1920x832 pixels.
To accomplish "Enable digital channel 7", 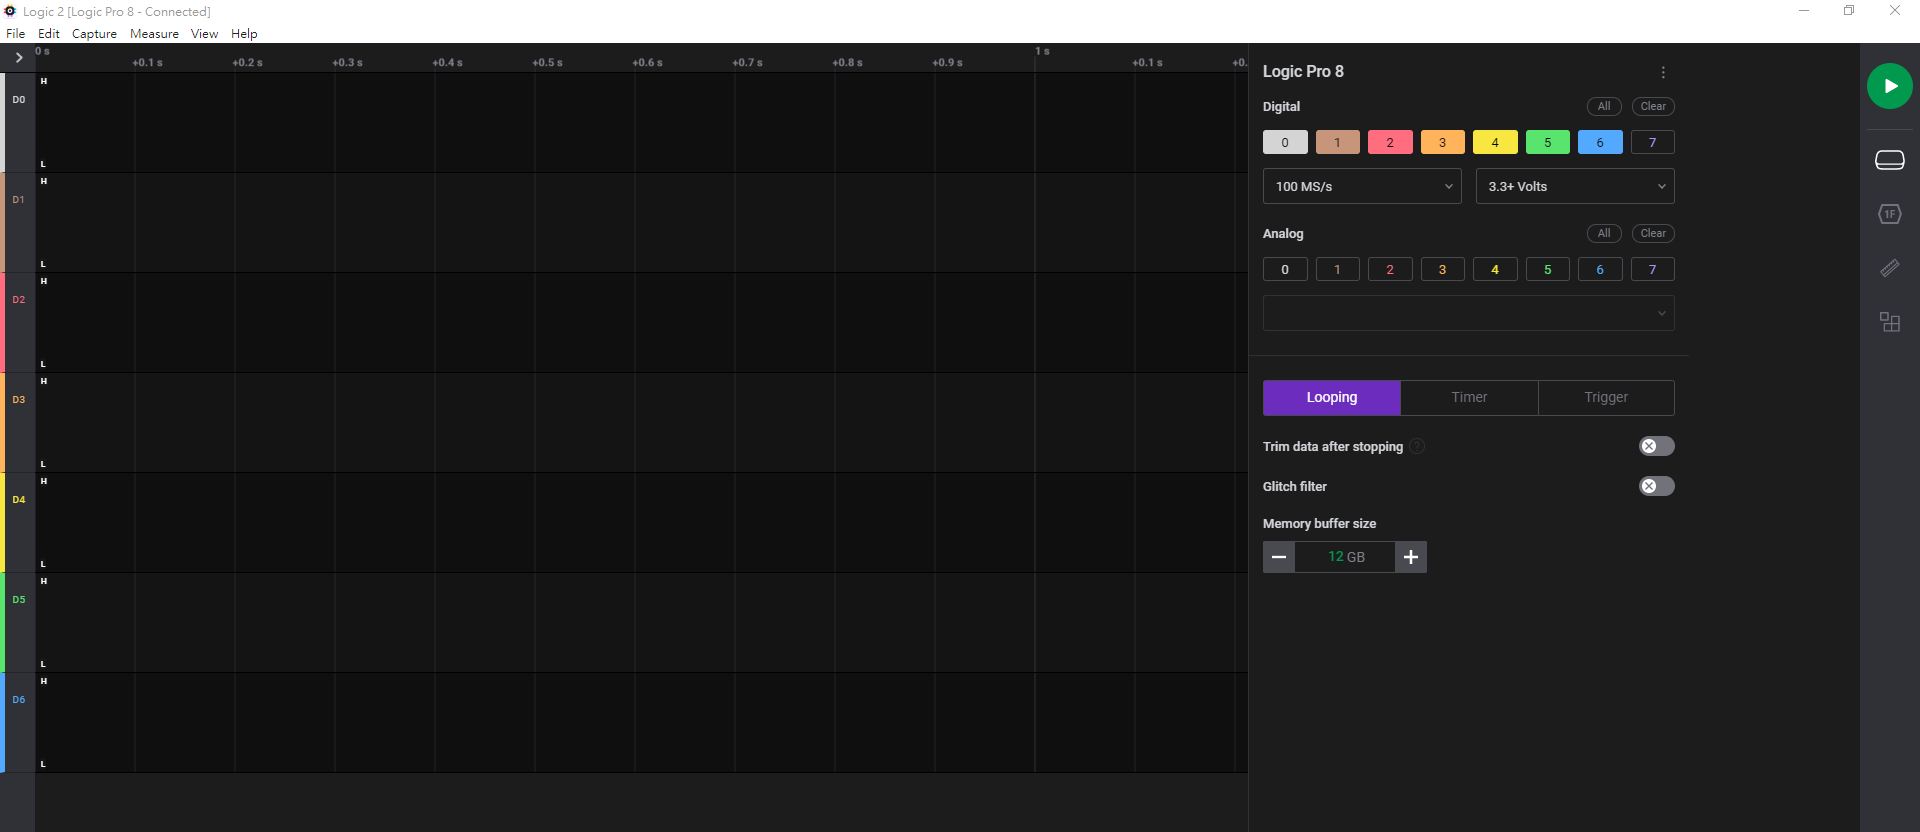I will [1653, 142].
